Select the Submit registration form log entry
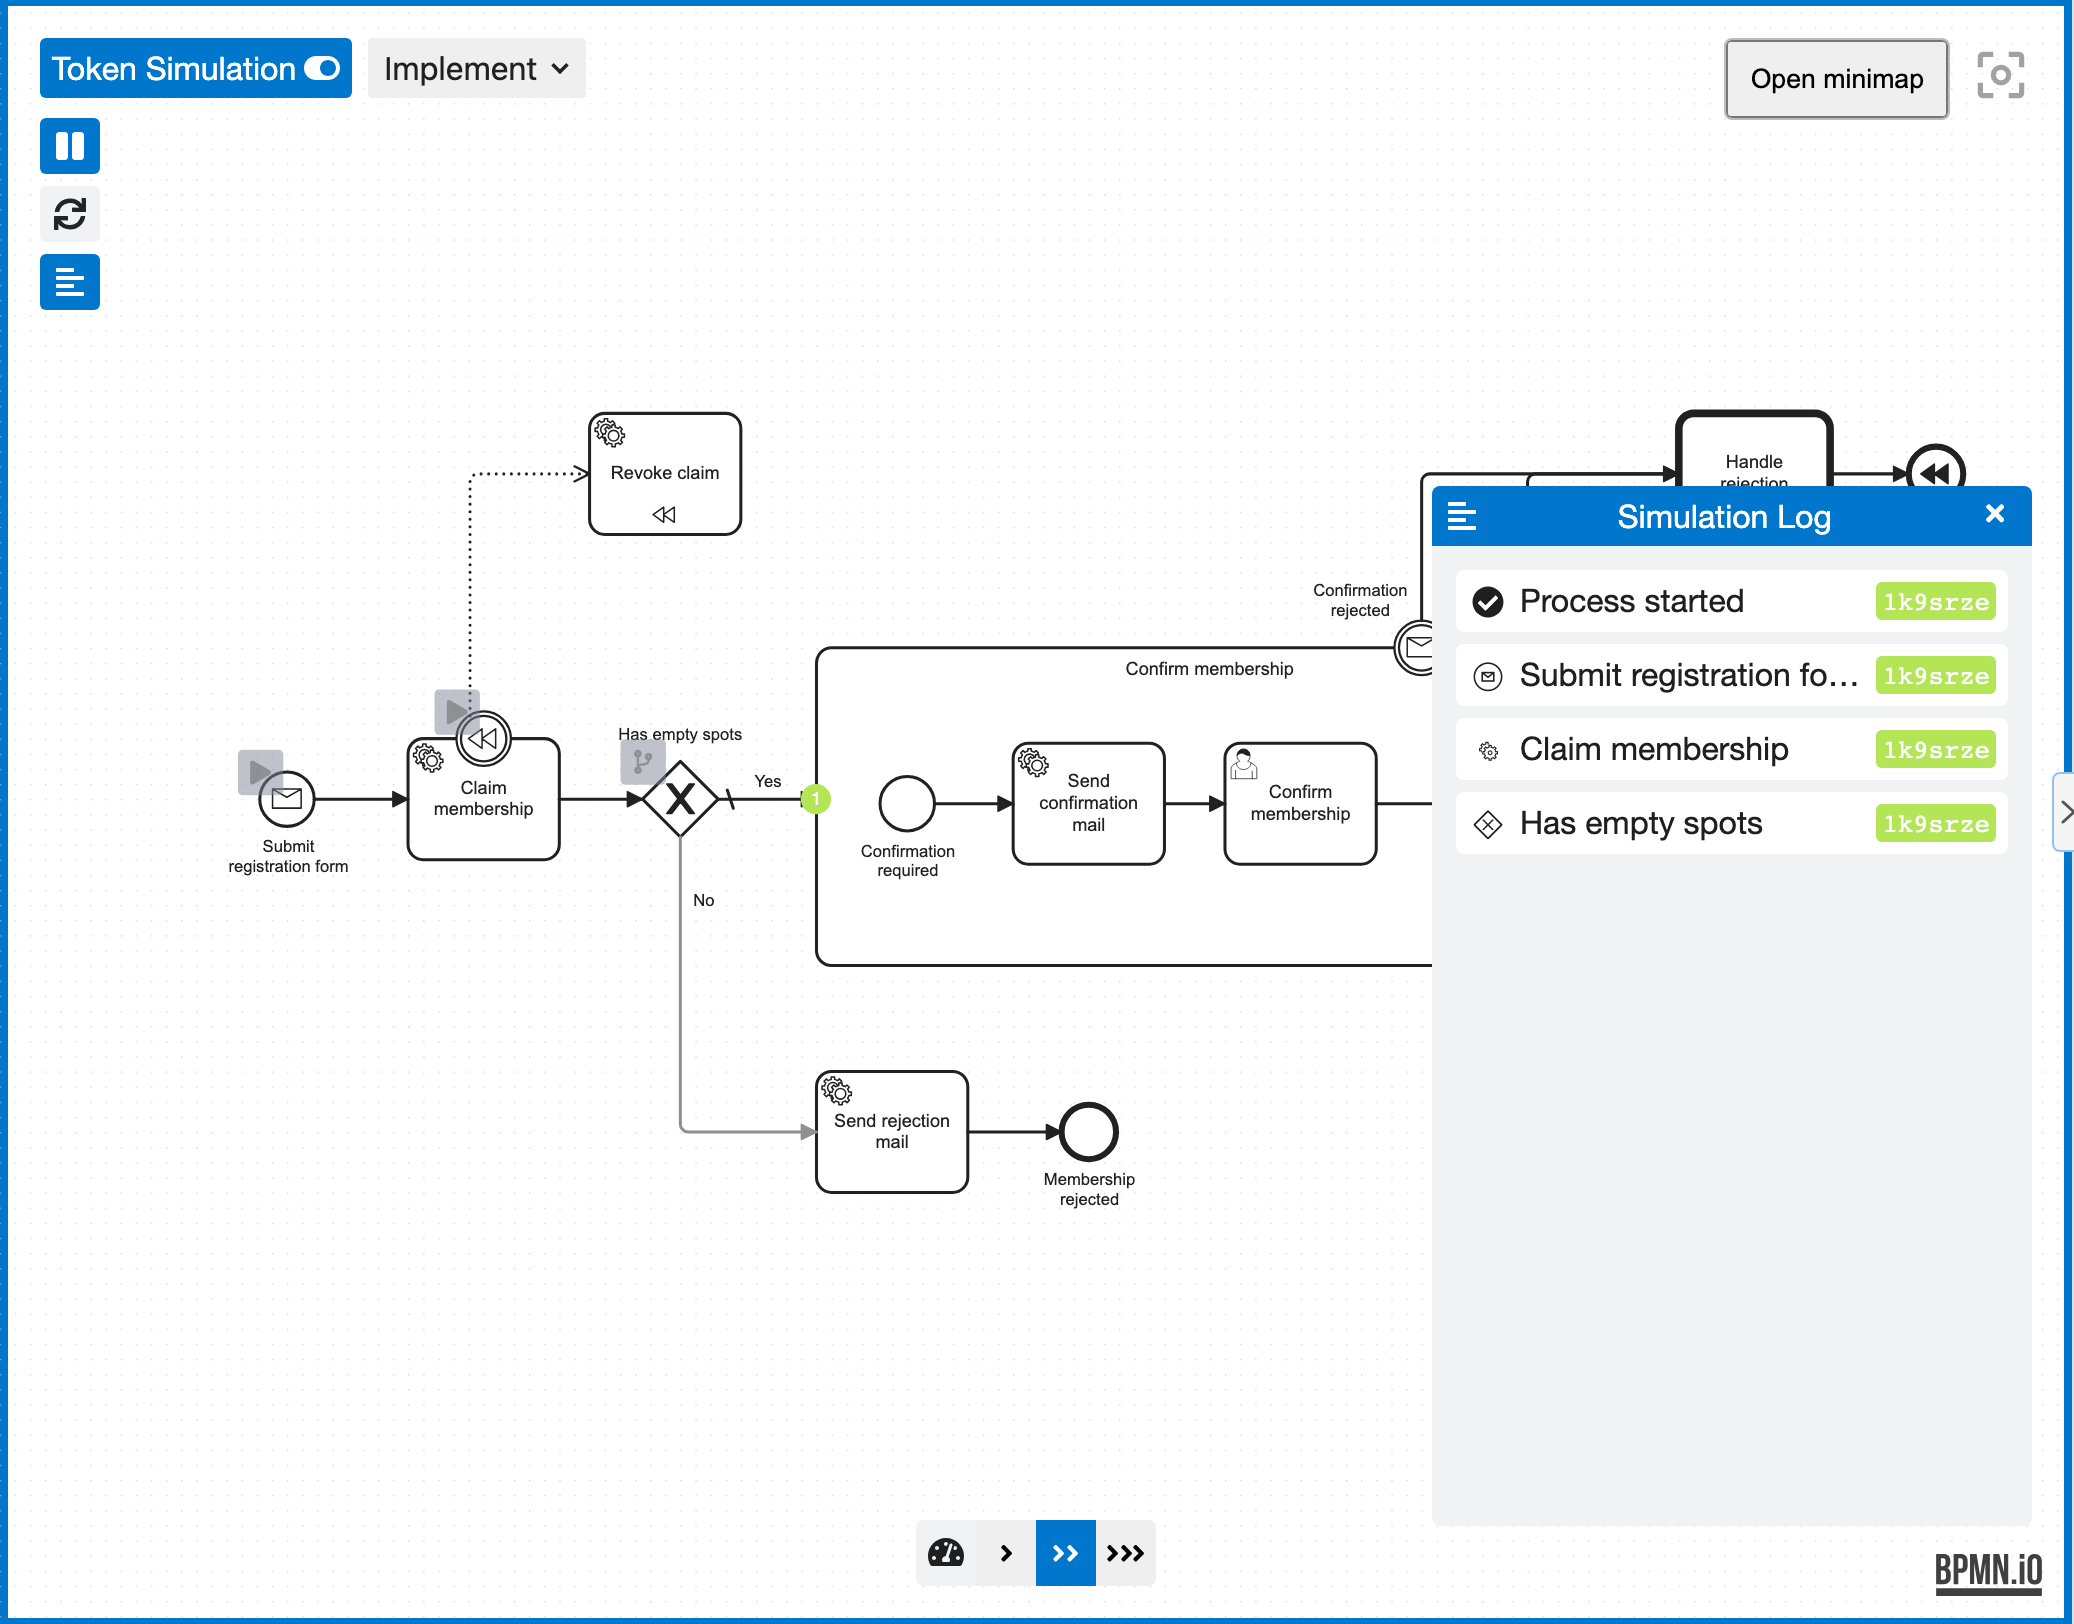 (1732, 675)
